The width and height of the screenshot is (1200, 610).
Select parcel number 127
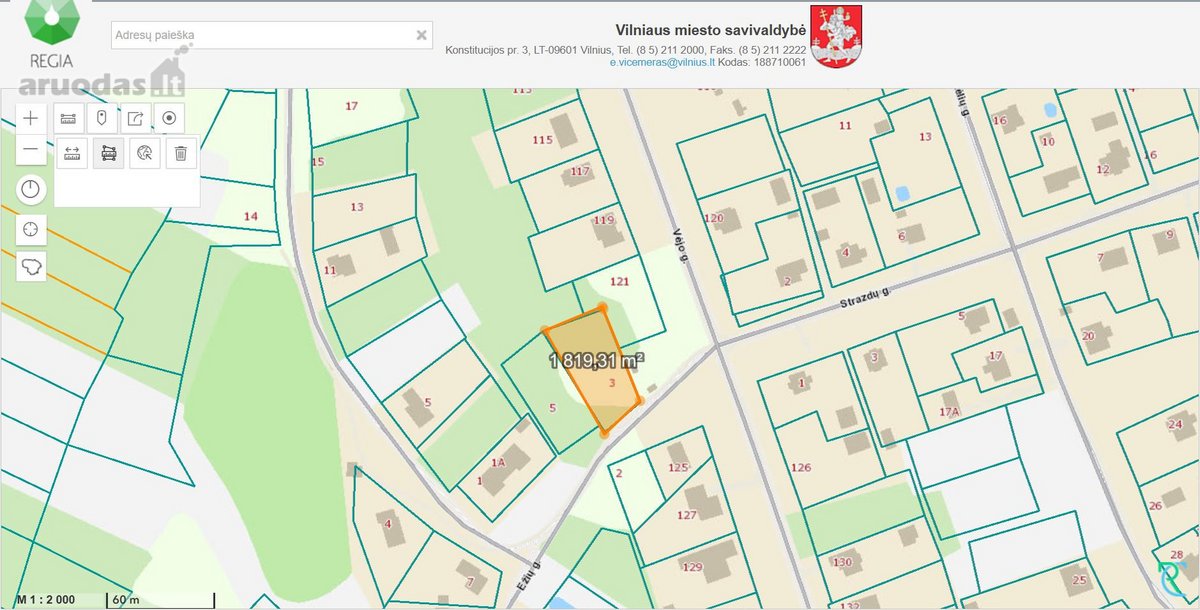pyautogui.click(x=686, y=515)
